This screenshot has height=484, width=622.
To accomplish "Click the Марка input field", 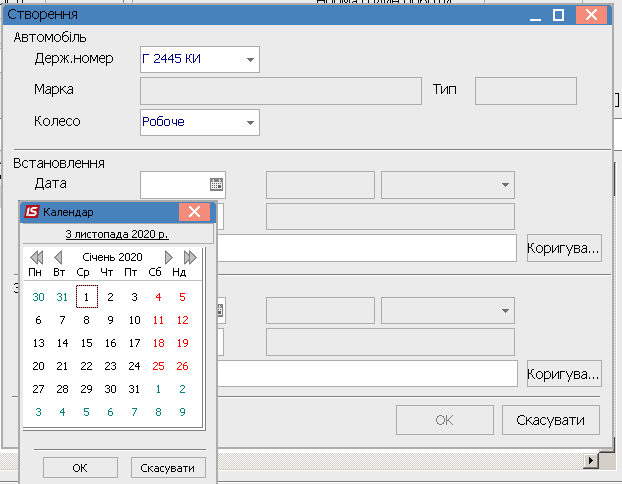I will (281, 91).
